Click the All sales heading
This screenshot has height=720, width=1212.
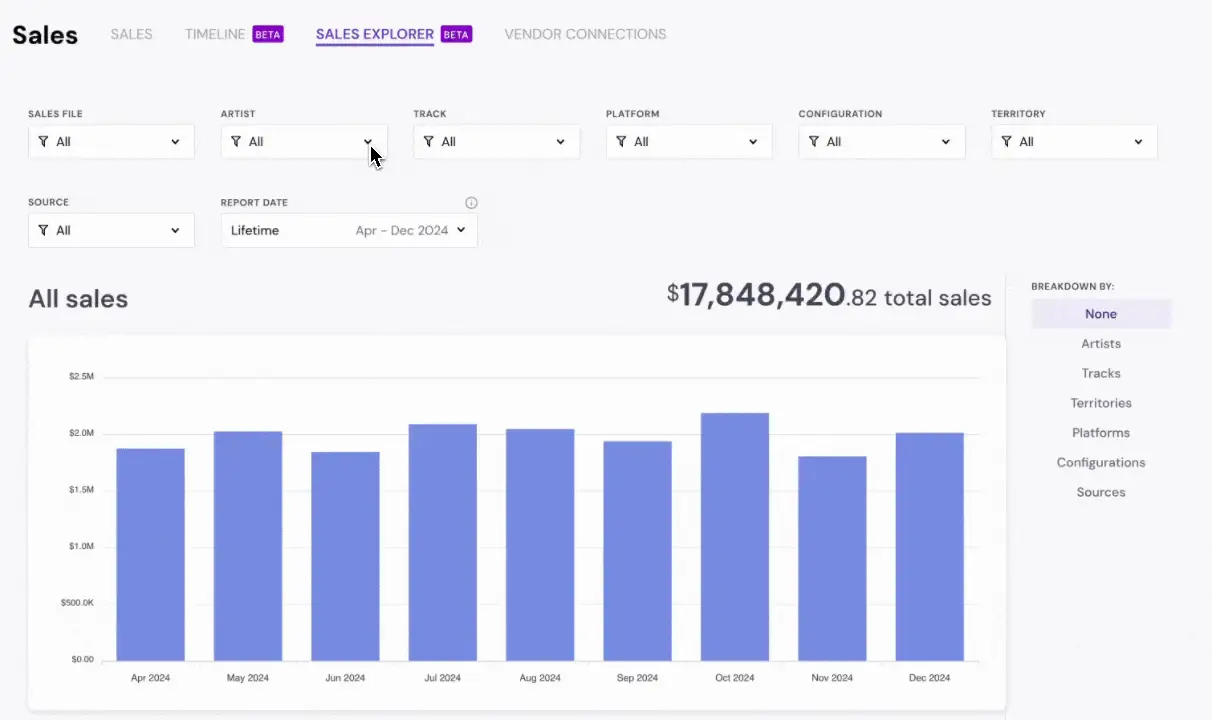78,299
